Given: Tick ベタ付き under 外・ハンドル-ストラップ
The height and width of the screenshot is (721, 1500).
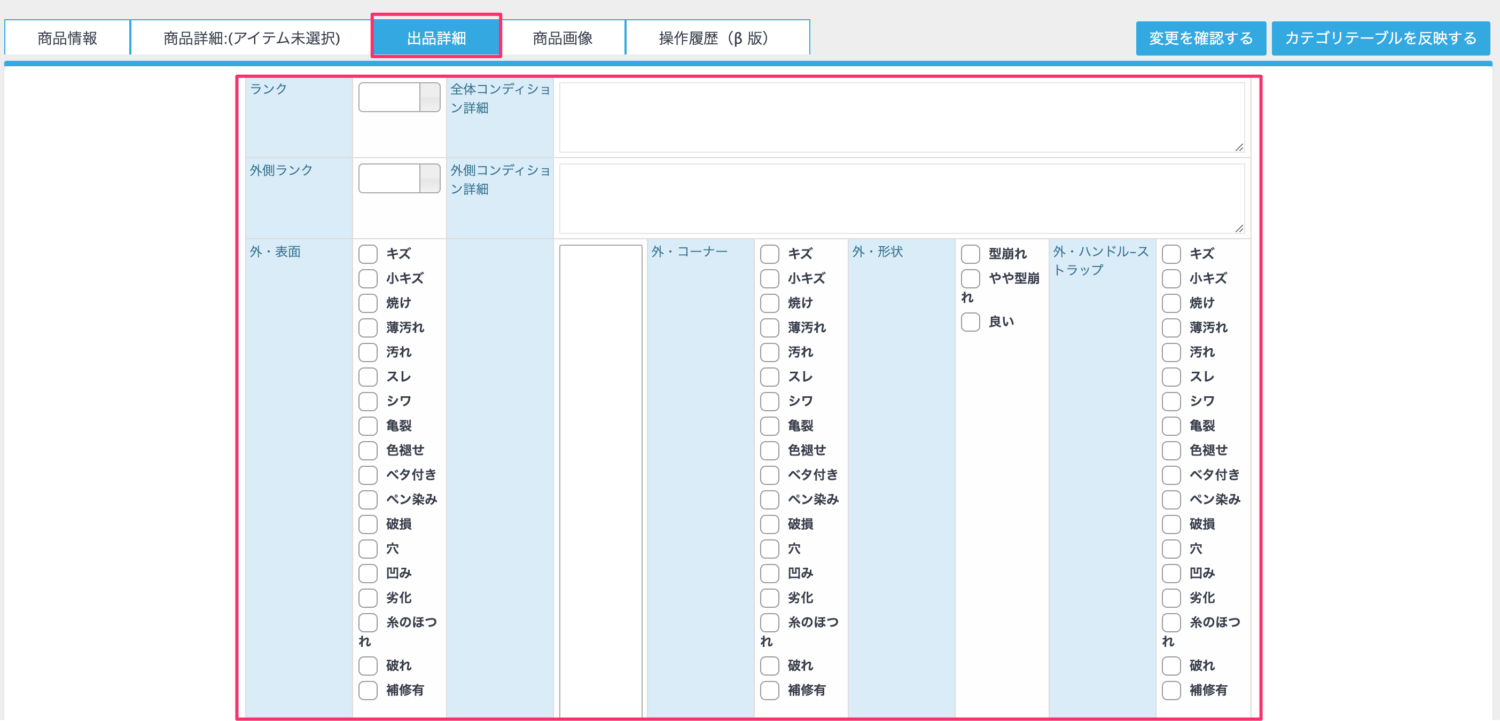Looking at the screenshot, I should (1172, 475).
